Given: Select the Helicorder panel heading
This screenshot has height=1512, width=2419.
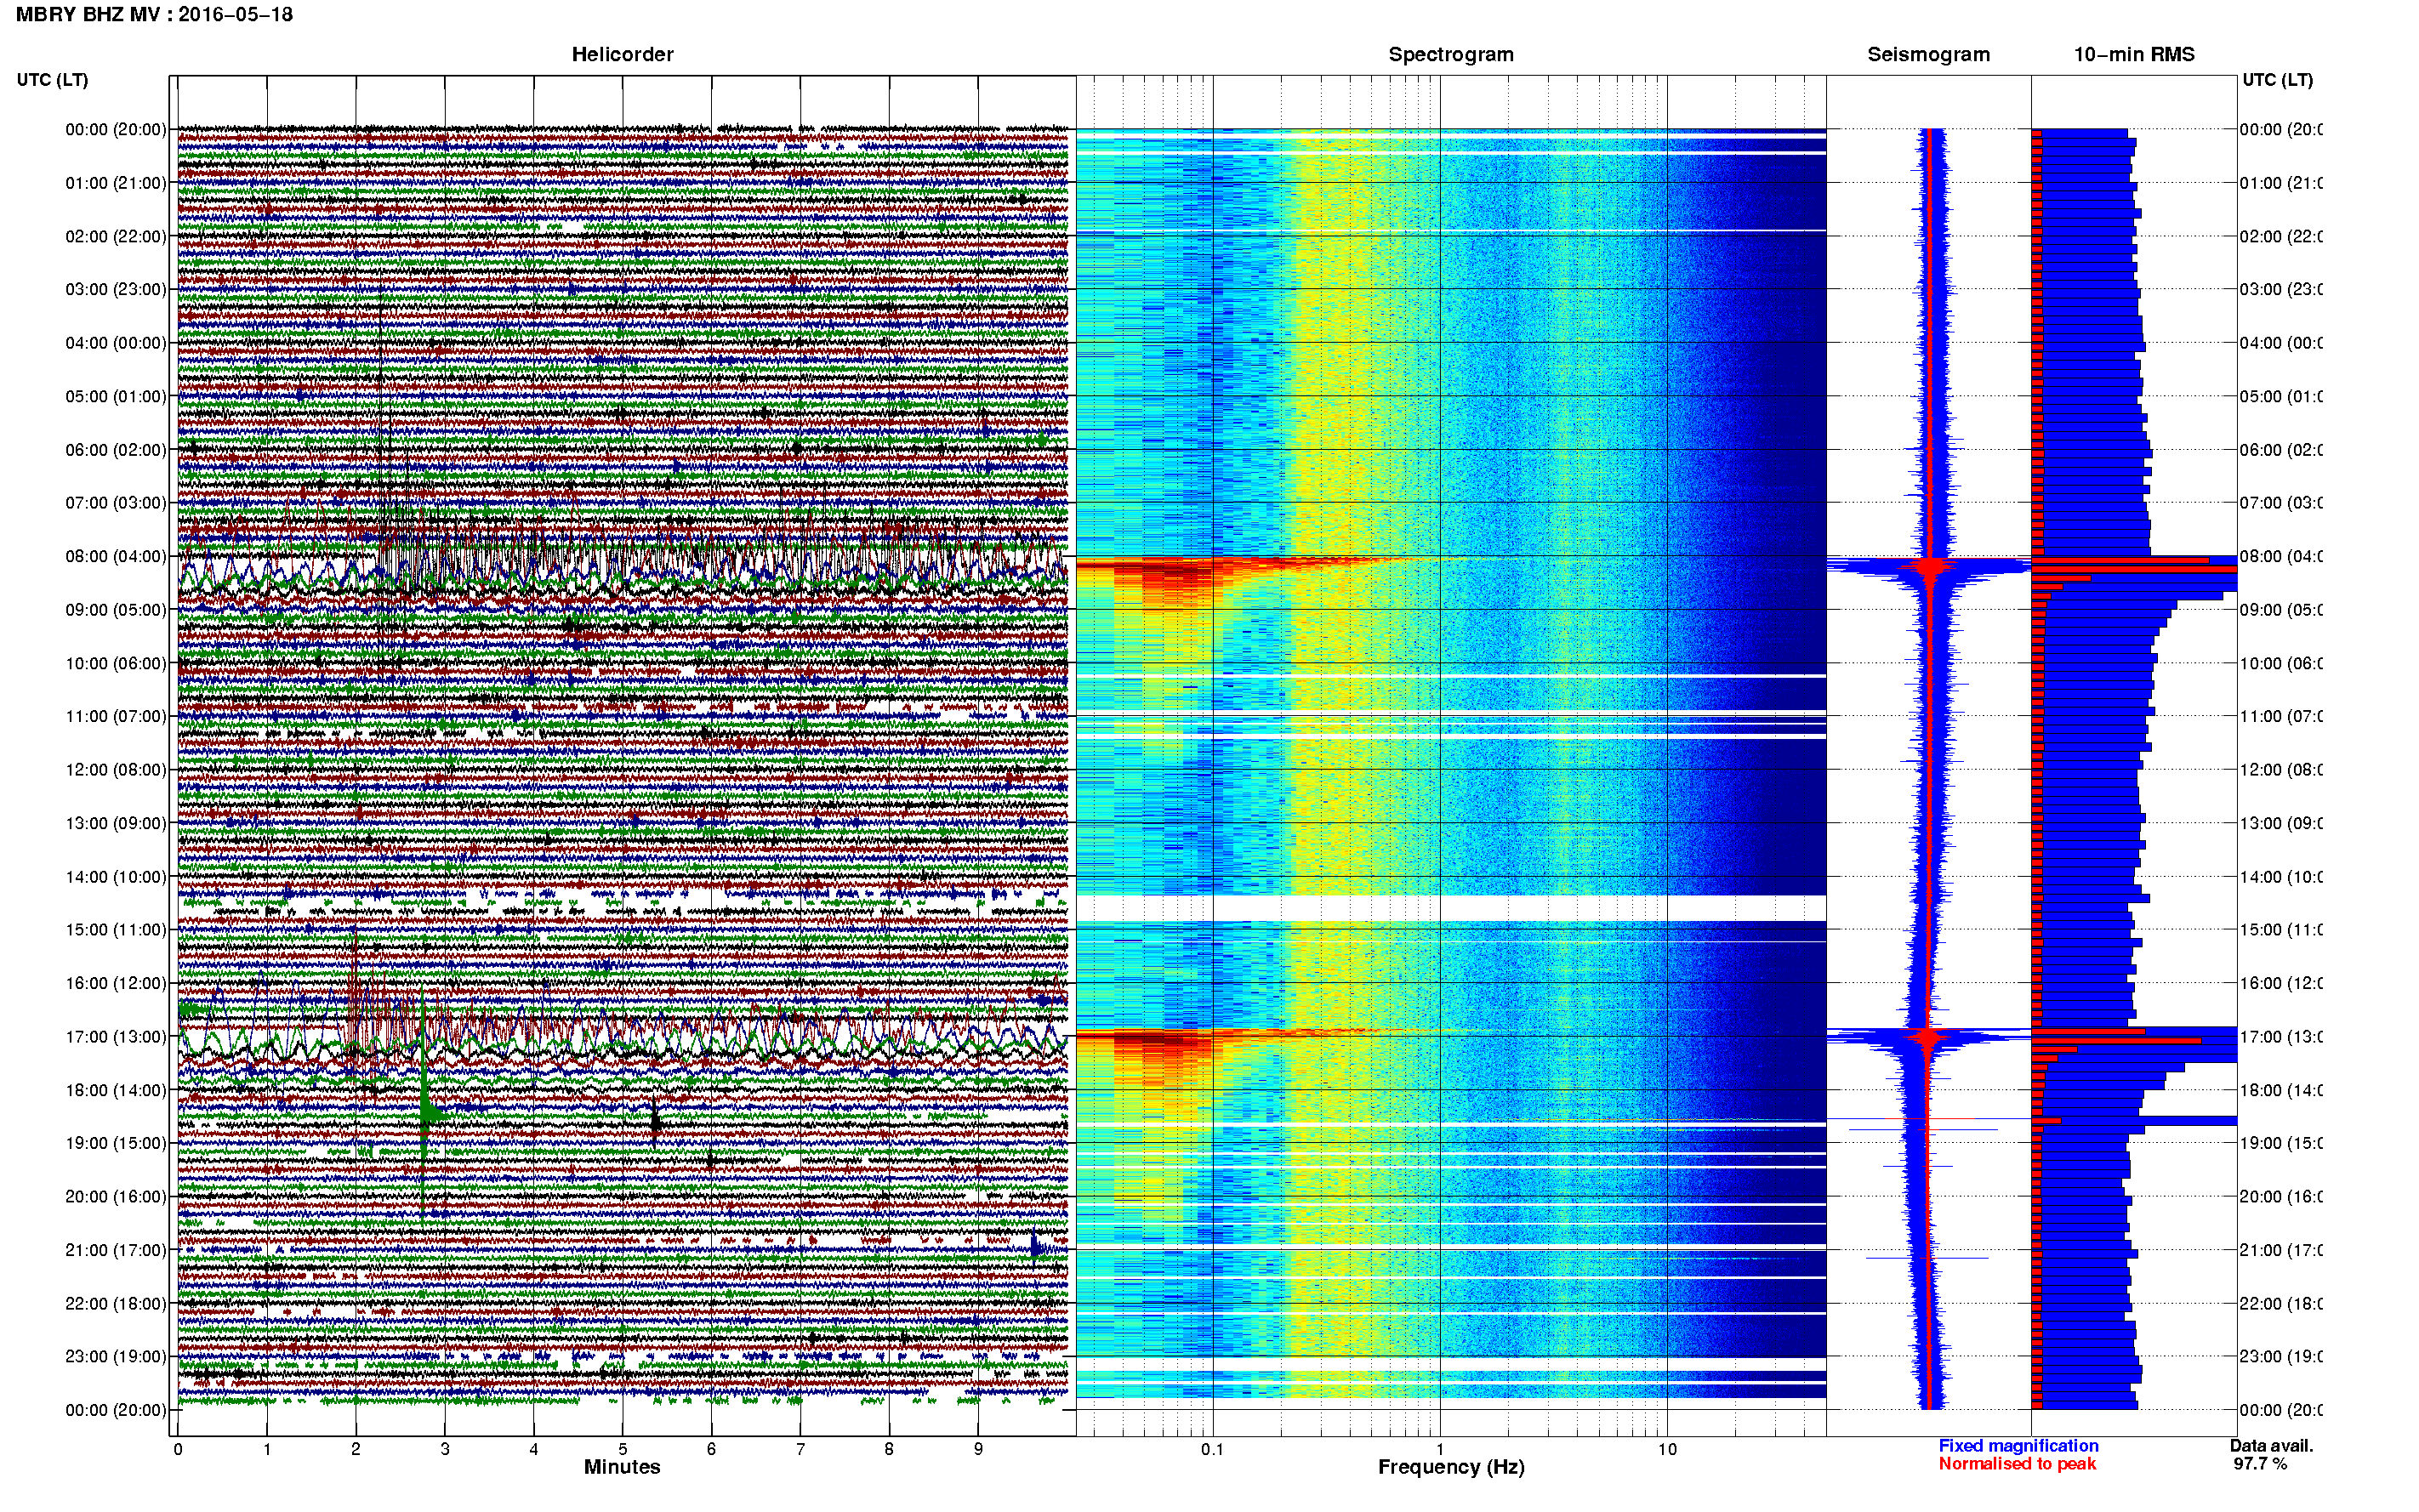Looking at the screenshot, I should 622,55.
